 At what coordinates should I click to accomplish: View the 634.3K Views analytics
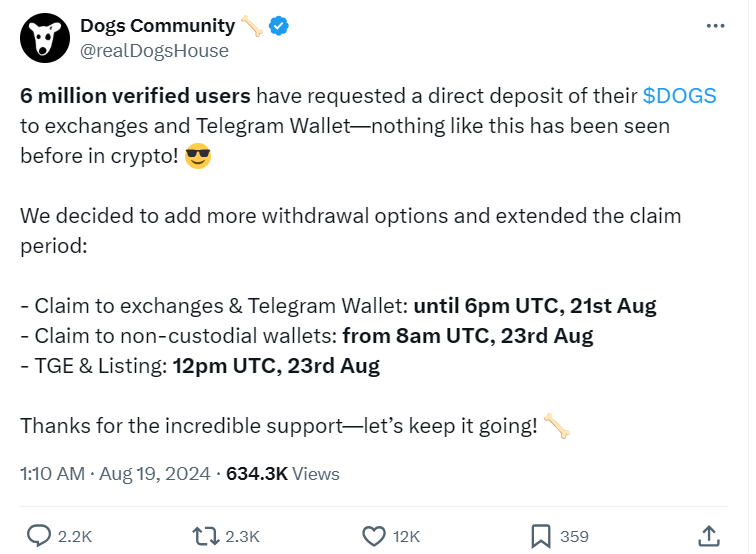click(283, 474)
